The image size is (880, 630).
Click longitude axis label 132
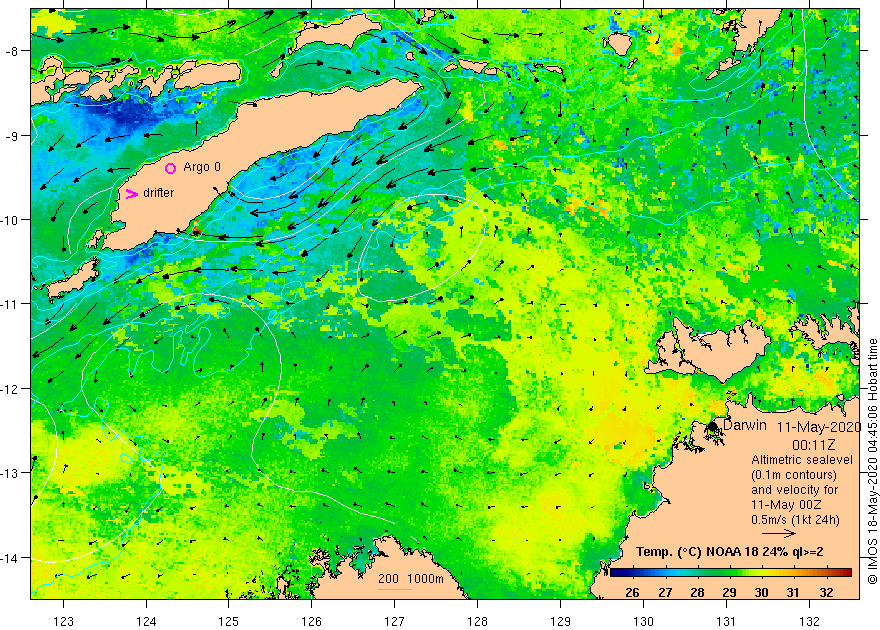(x=809, y=621)
